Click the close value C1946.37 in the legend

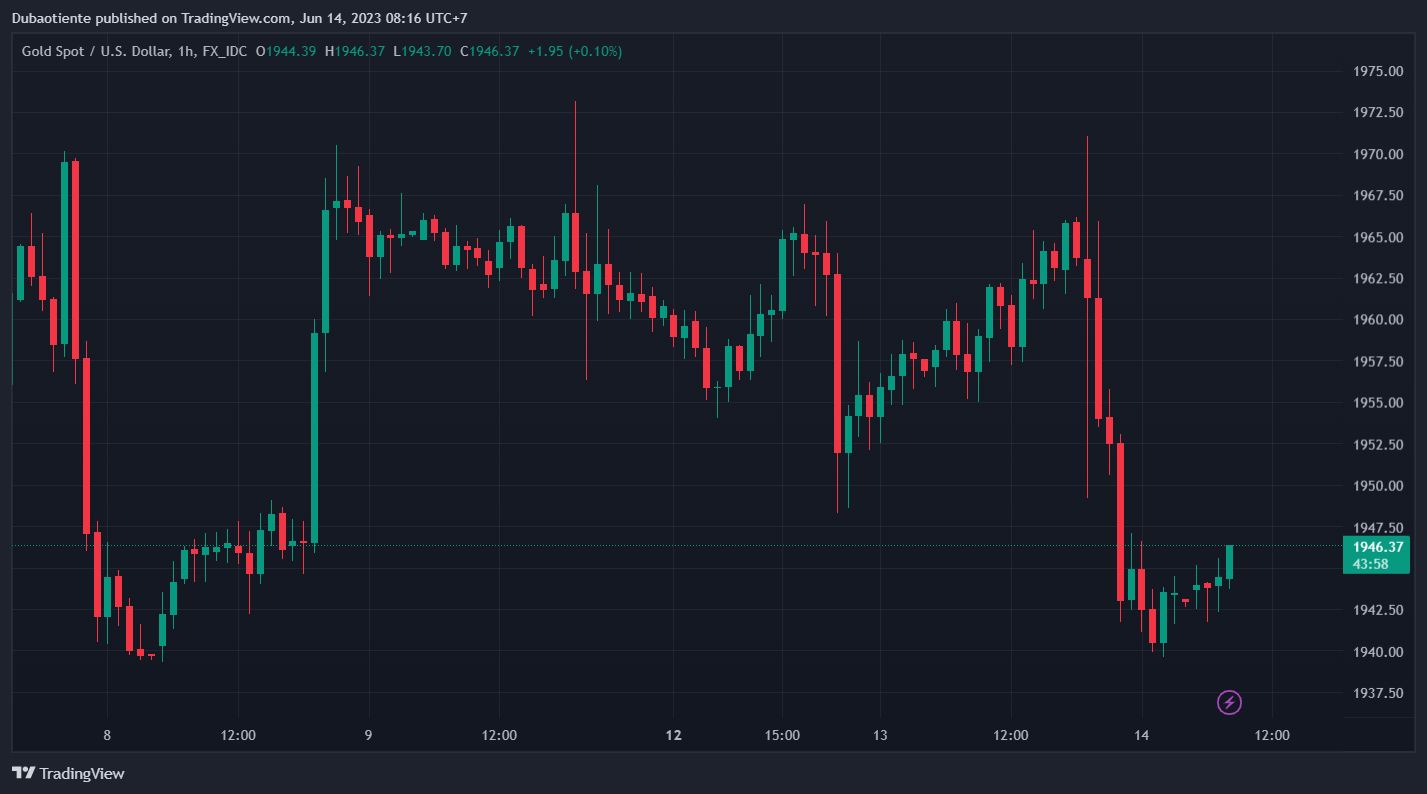(489, 51)
